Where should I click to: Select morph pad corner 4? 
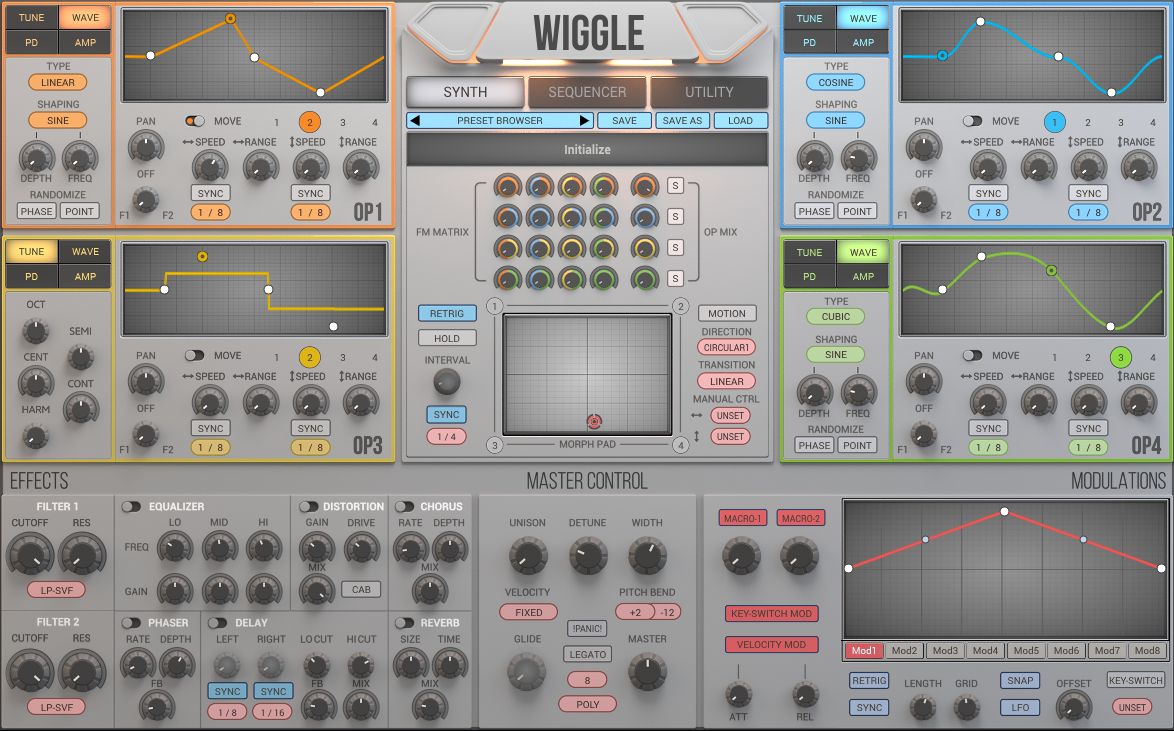pyautogui.click(x=680, y=445)
